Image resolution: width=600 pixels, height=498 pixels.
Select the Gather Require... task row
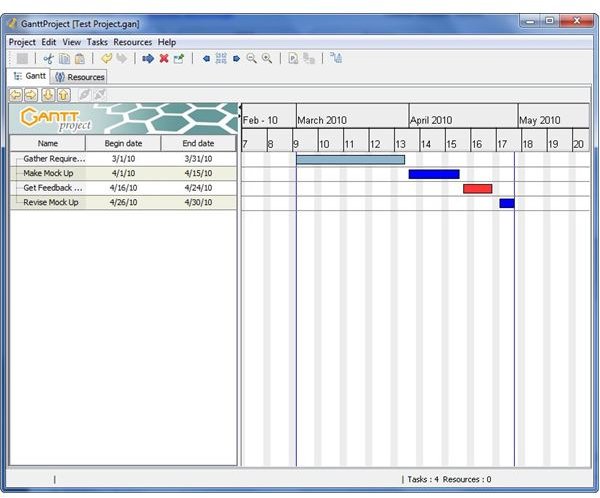pyautogui.click(x=123, y=159)
